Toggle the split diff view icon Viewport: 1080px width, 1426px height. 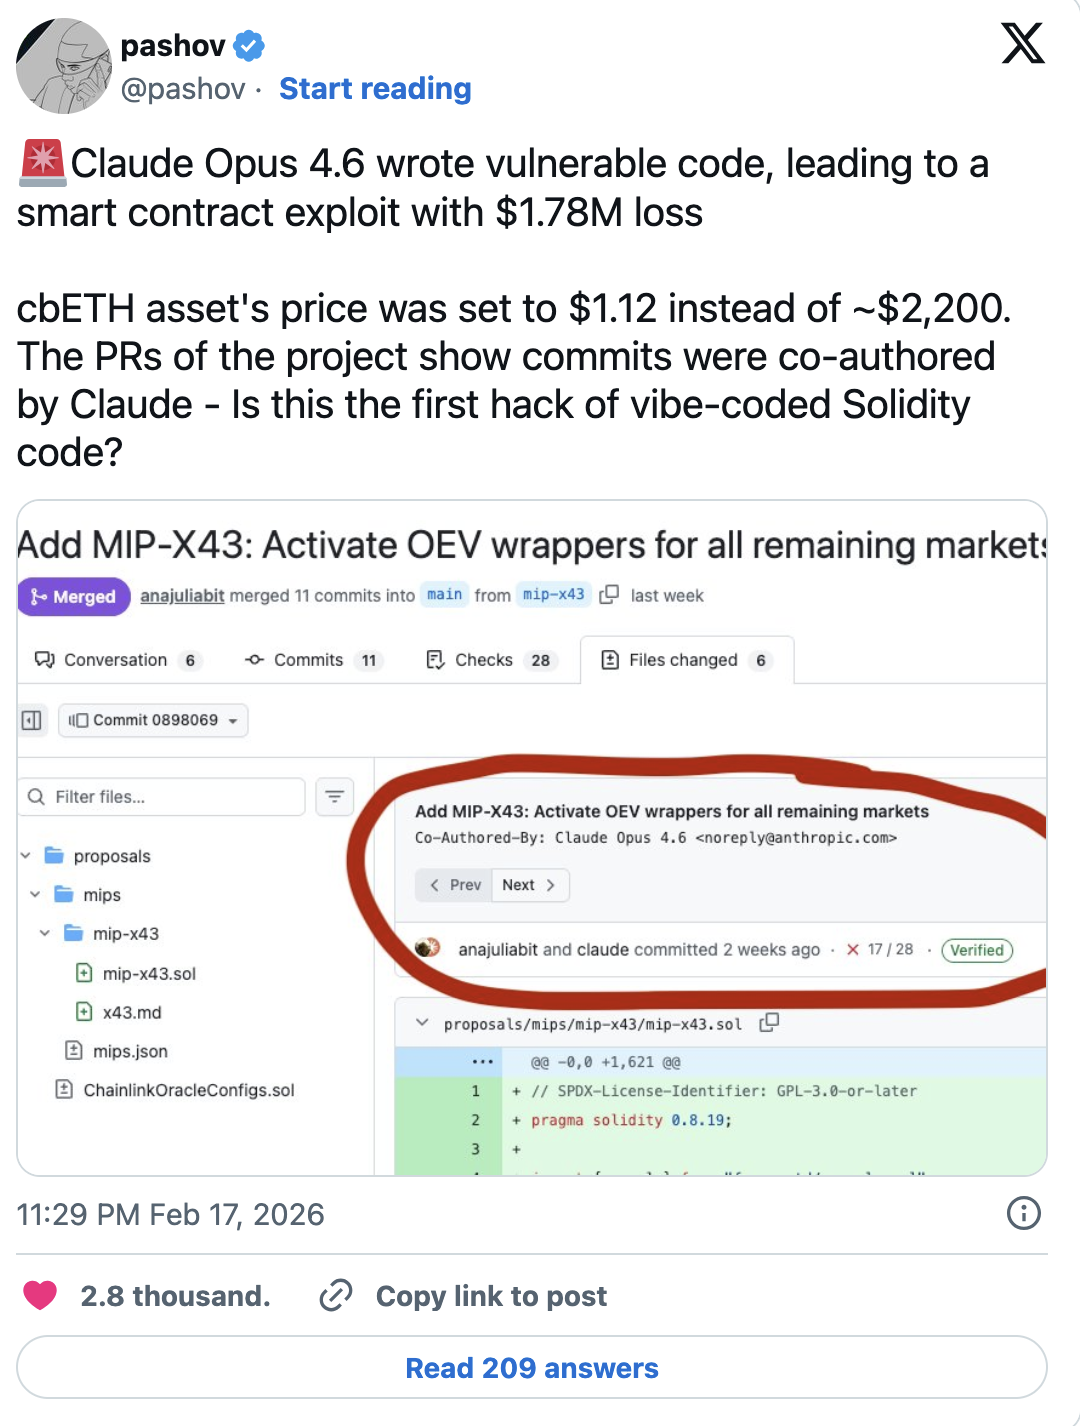pyautogui.click(x=31, y=720)
